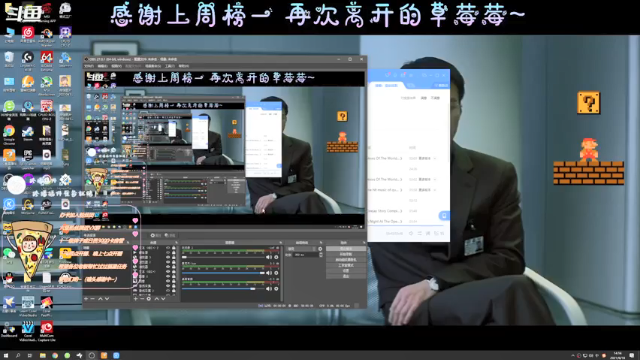This screenshot has width=640, height=360.
Task: Remove selected source with the minus icon
Action: (142, 299)
